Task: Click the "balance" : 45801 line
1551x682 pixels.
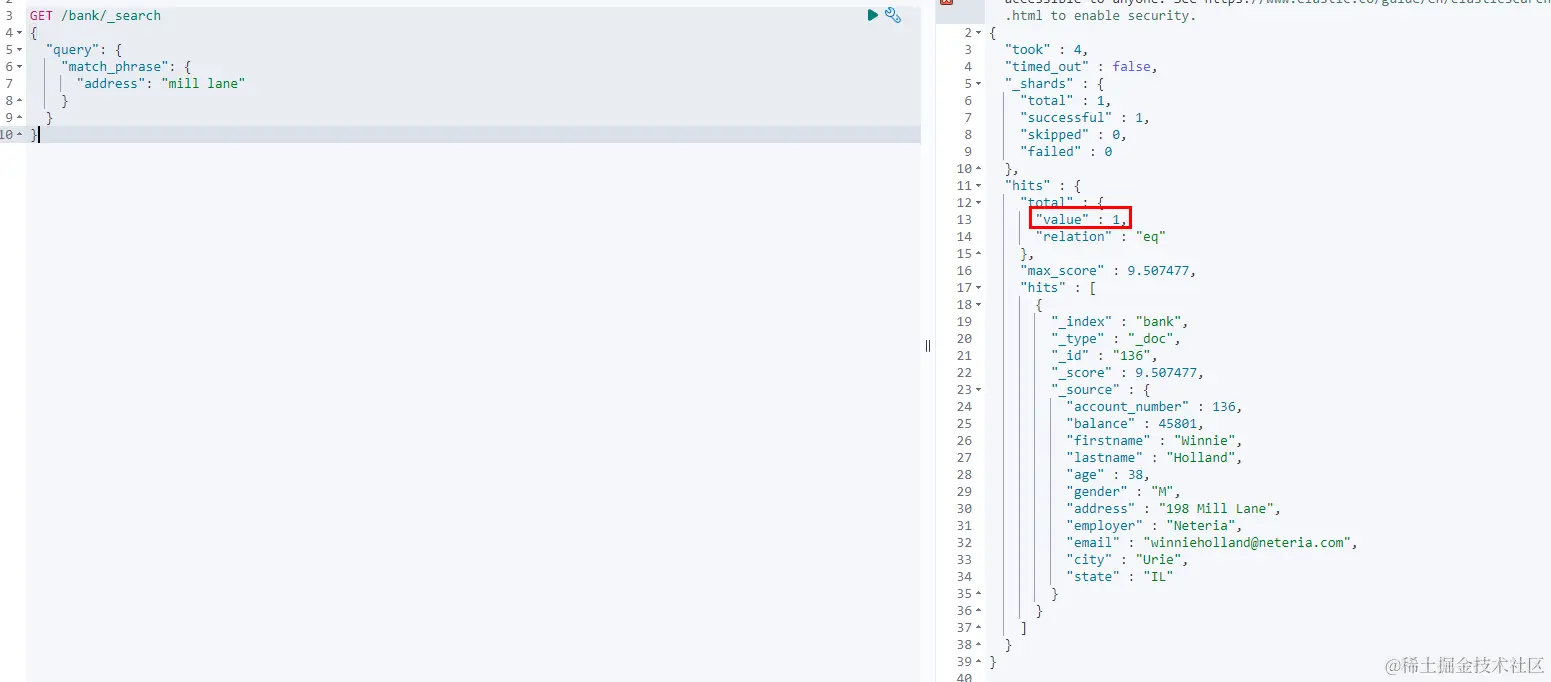Action: point(1136,424)
